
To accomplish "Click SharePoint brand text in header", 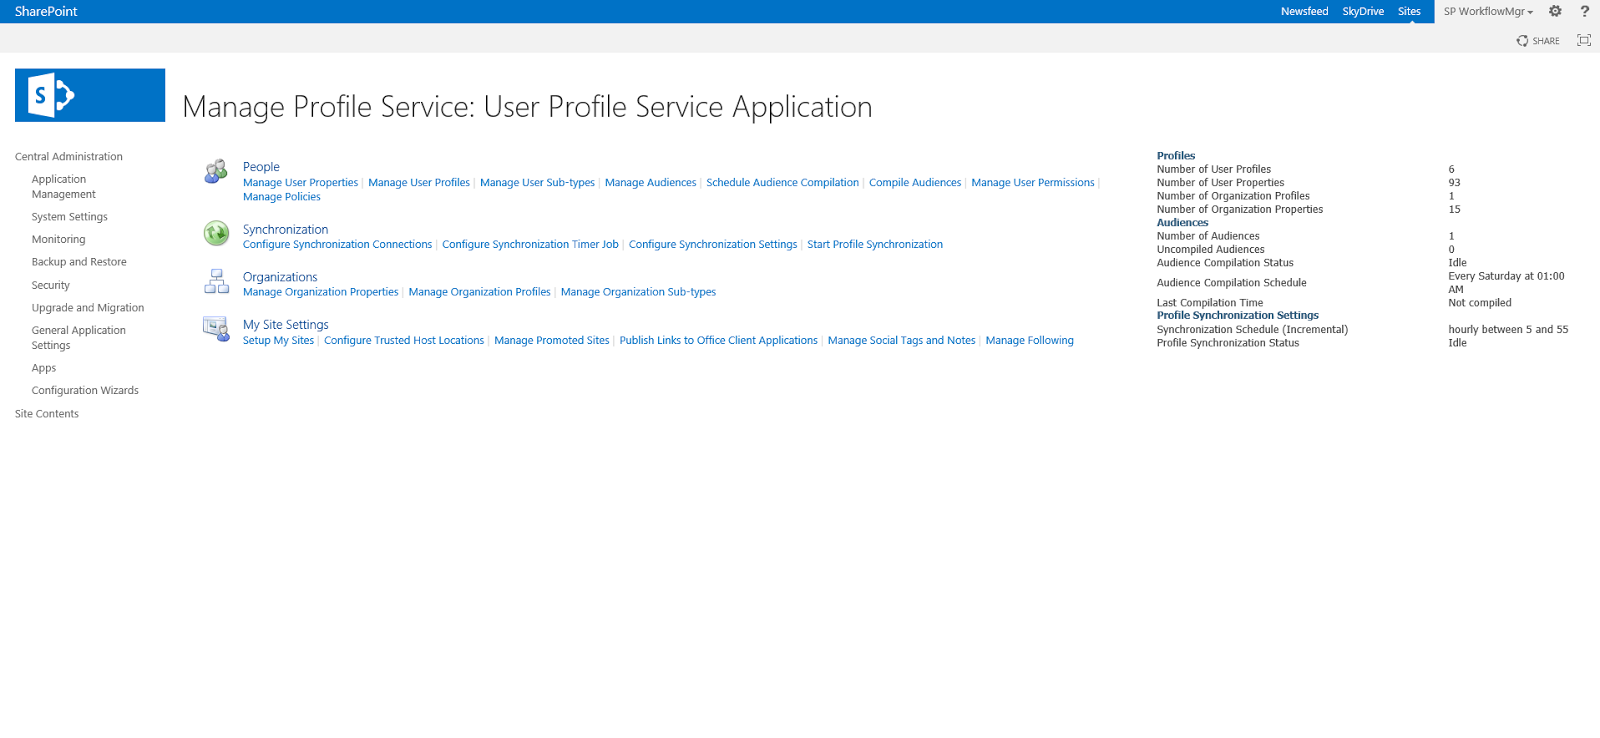I will [46, 12].
